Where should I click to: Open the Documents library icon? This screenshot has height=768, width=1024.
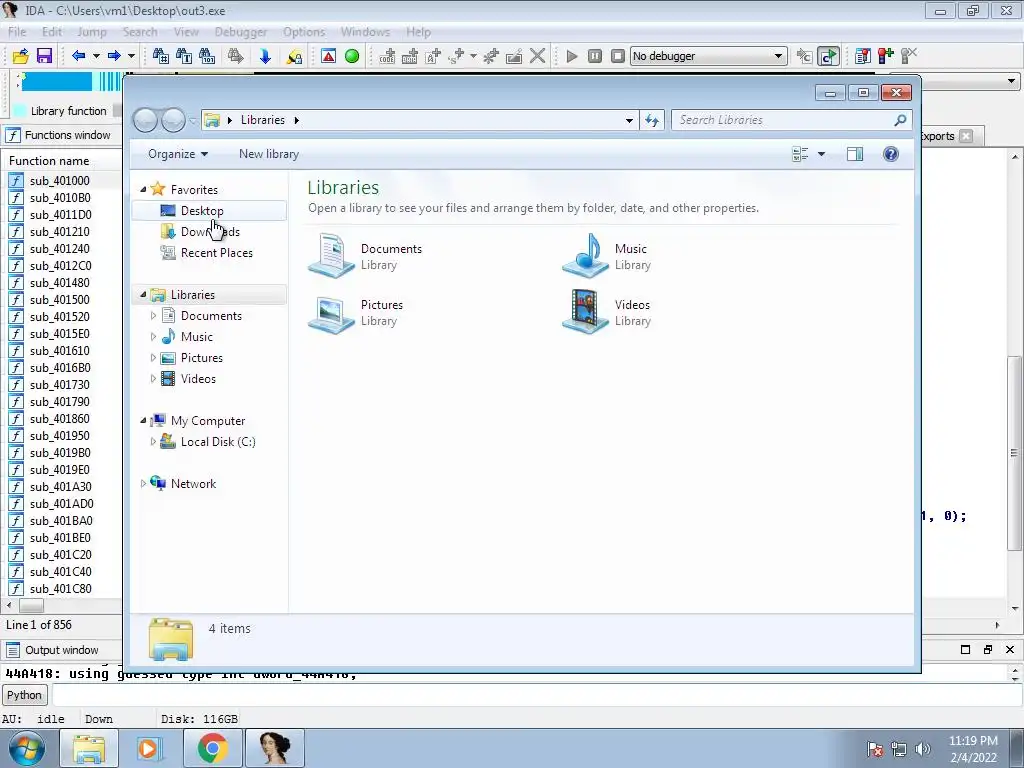(331, 256)
